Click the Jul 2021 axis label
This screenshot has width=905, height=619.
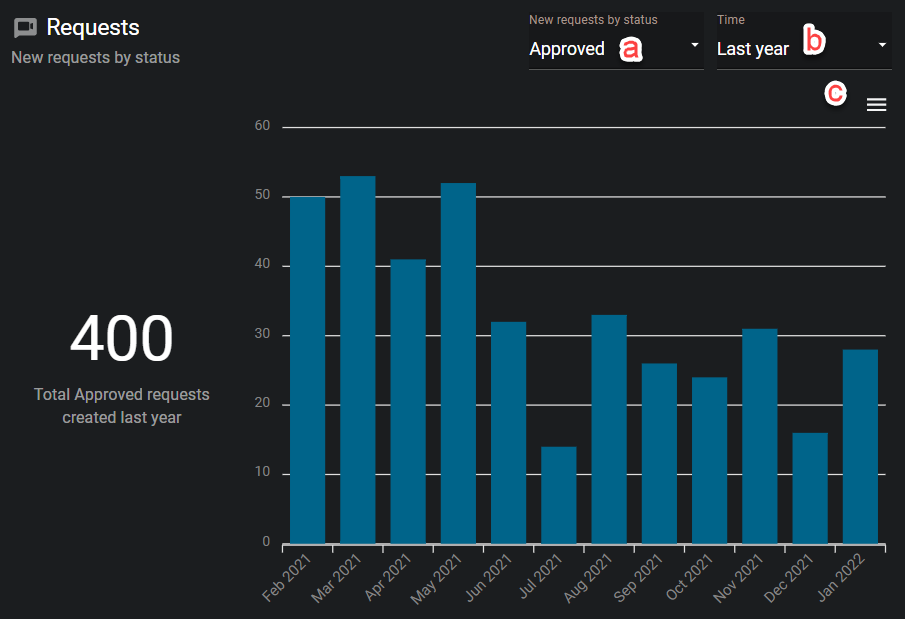click(541, 576)
